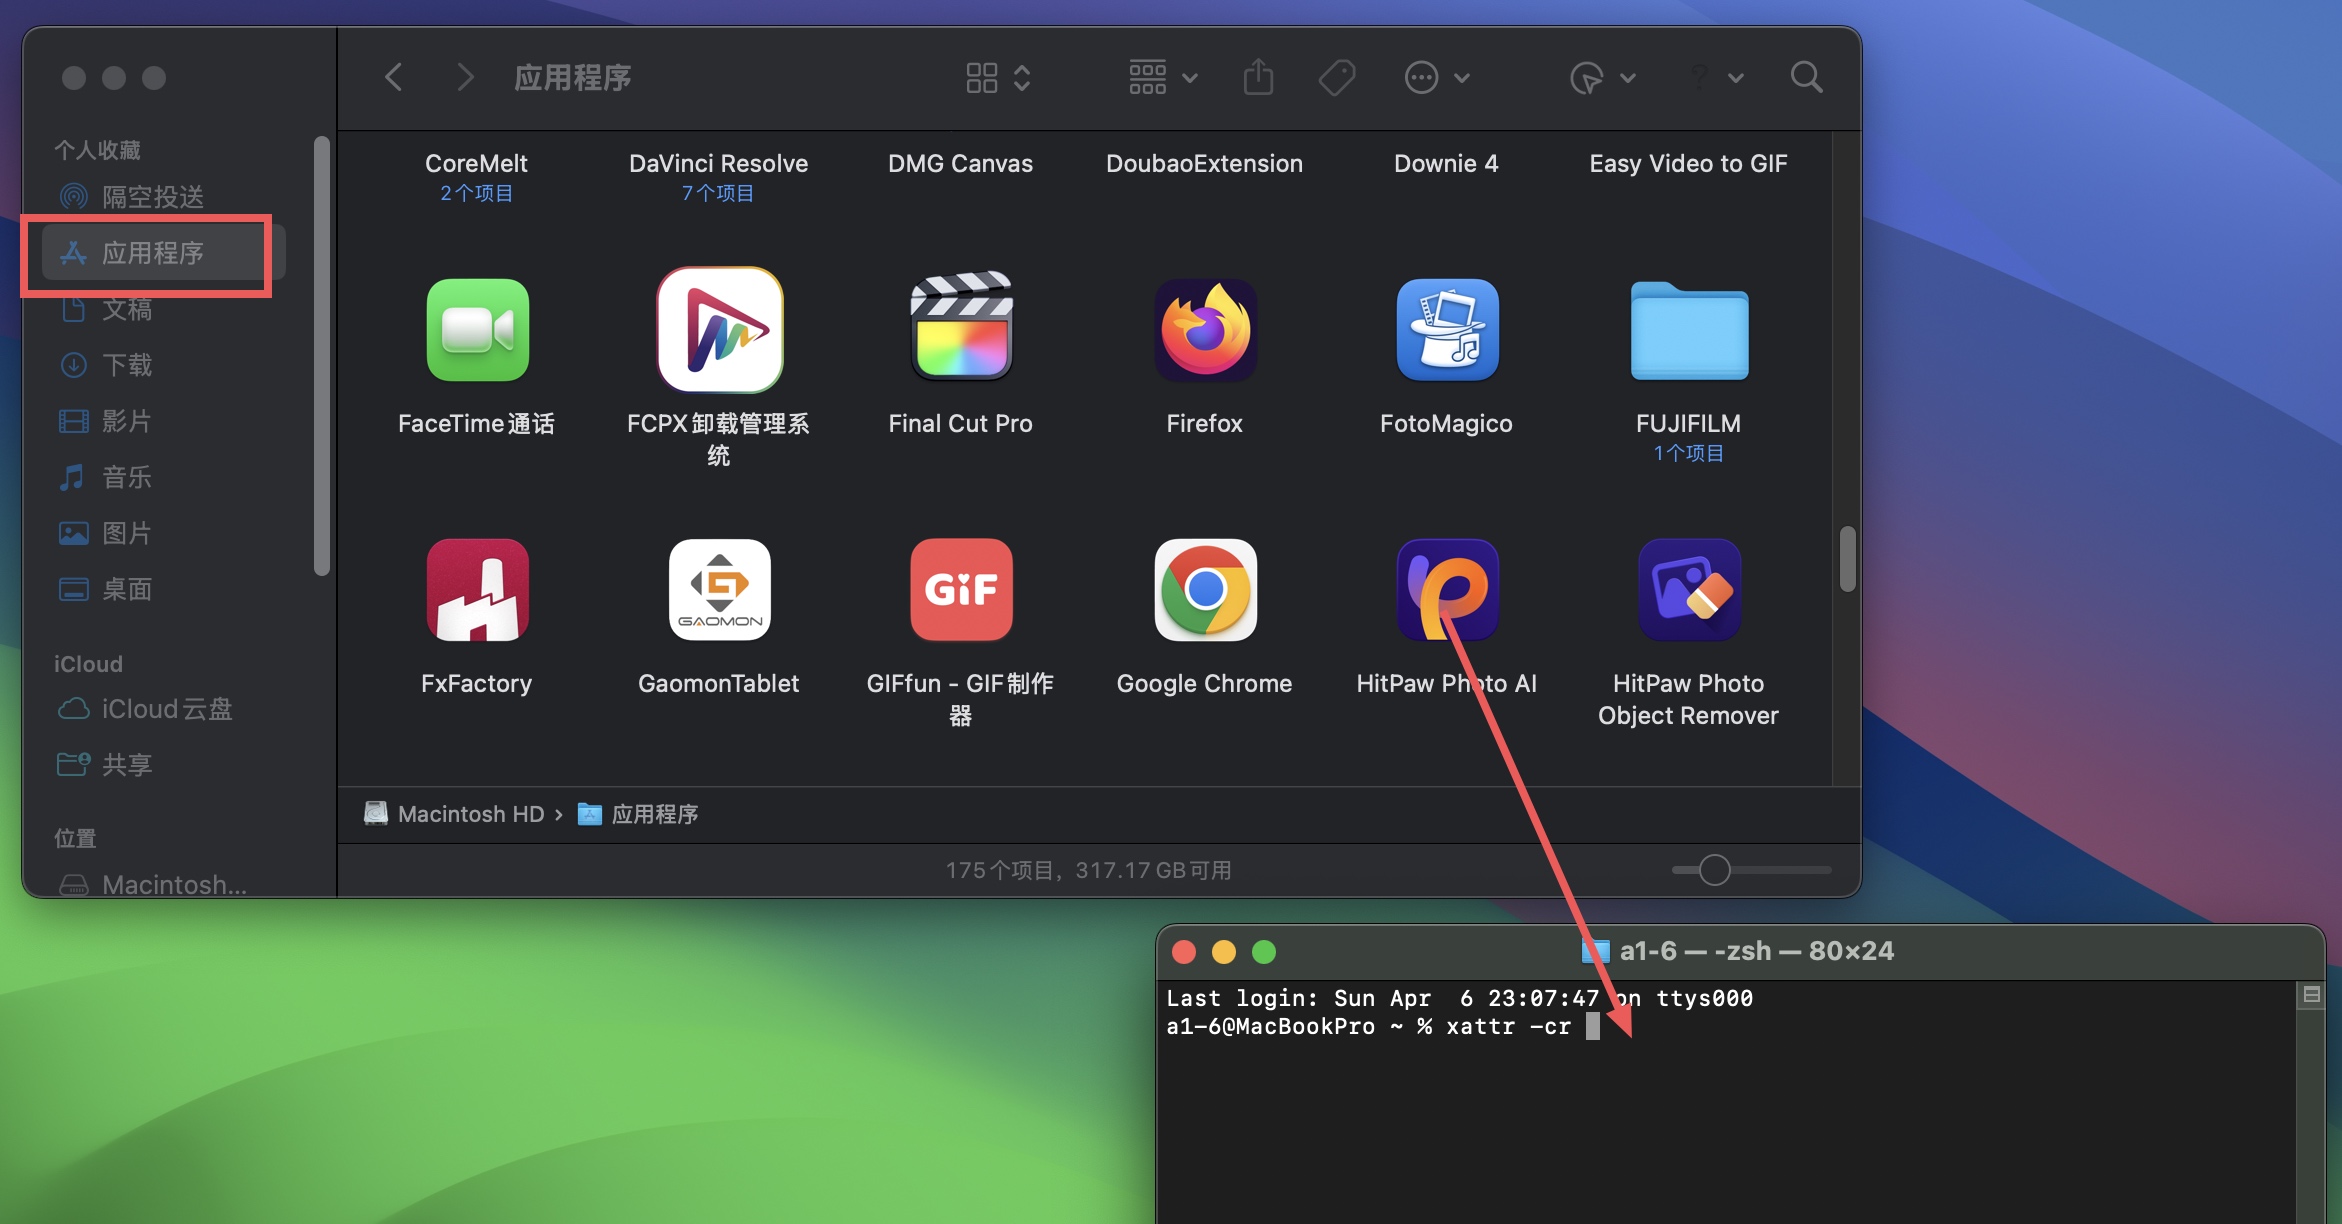Click the Share toolbar icon in Finder
This screenshot has width=2342, height=1224.
coord(1258,77)
